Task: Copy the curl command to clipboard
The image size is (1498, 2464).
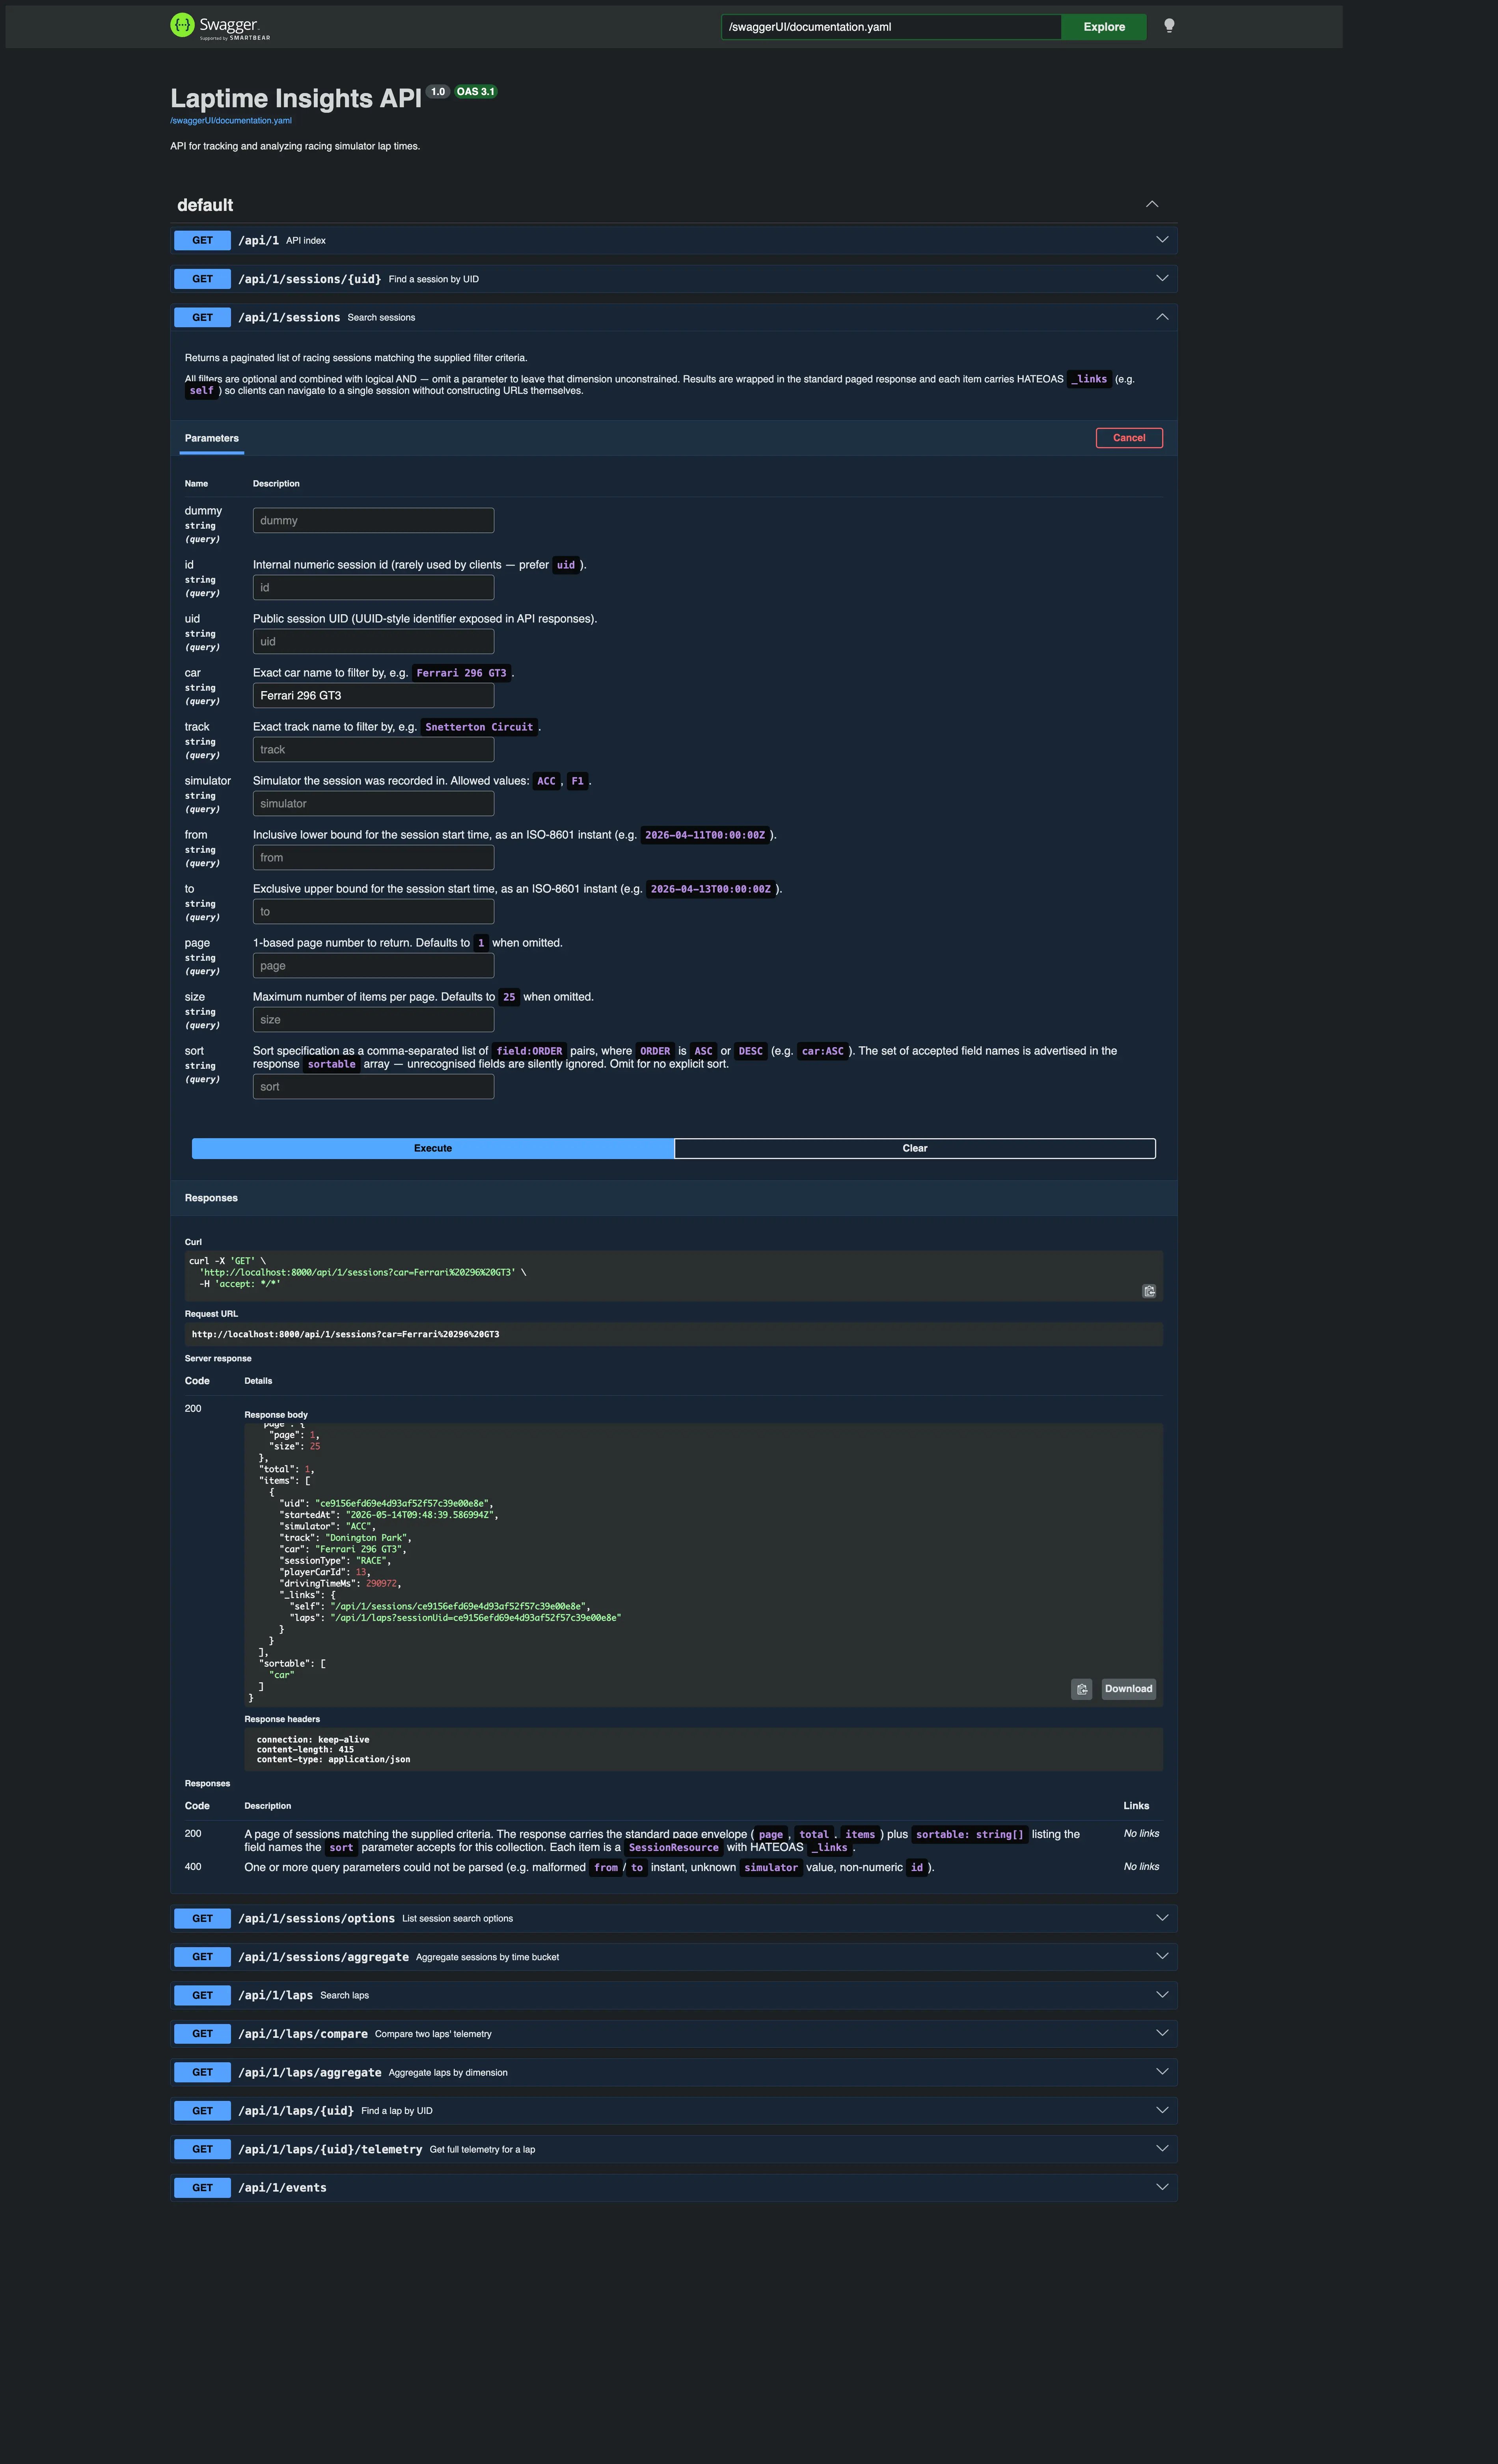Action: [x=1149, y=1291]
